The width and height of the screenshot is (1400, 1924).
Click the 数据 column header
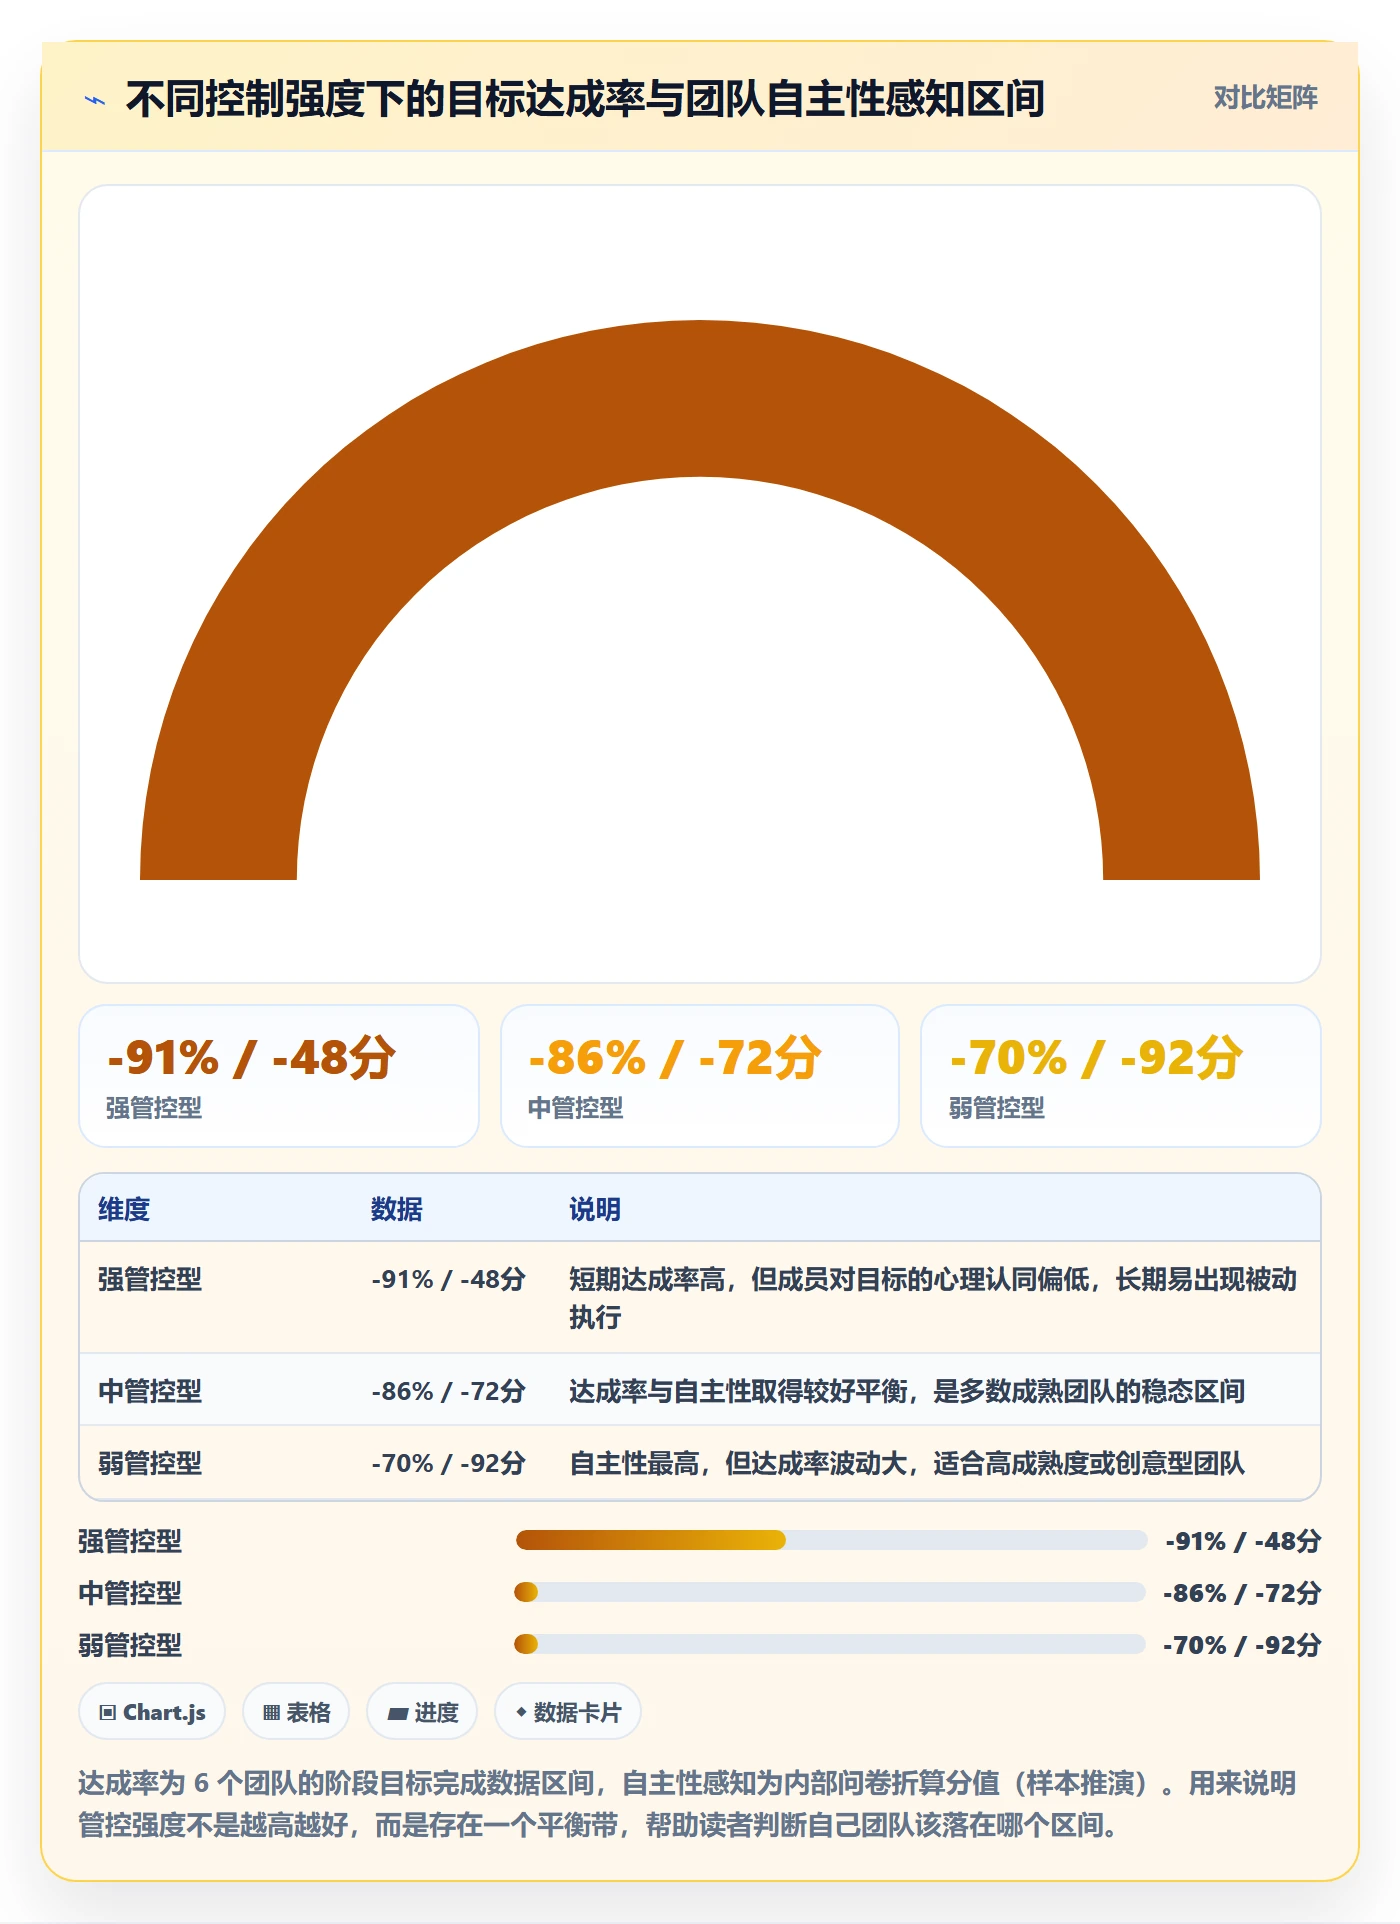397,1209
